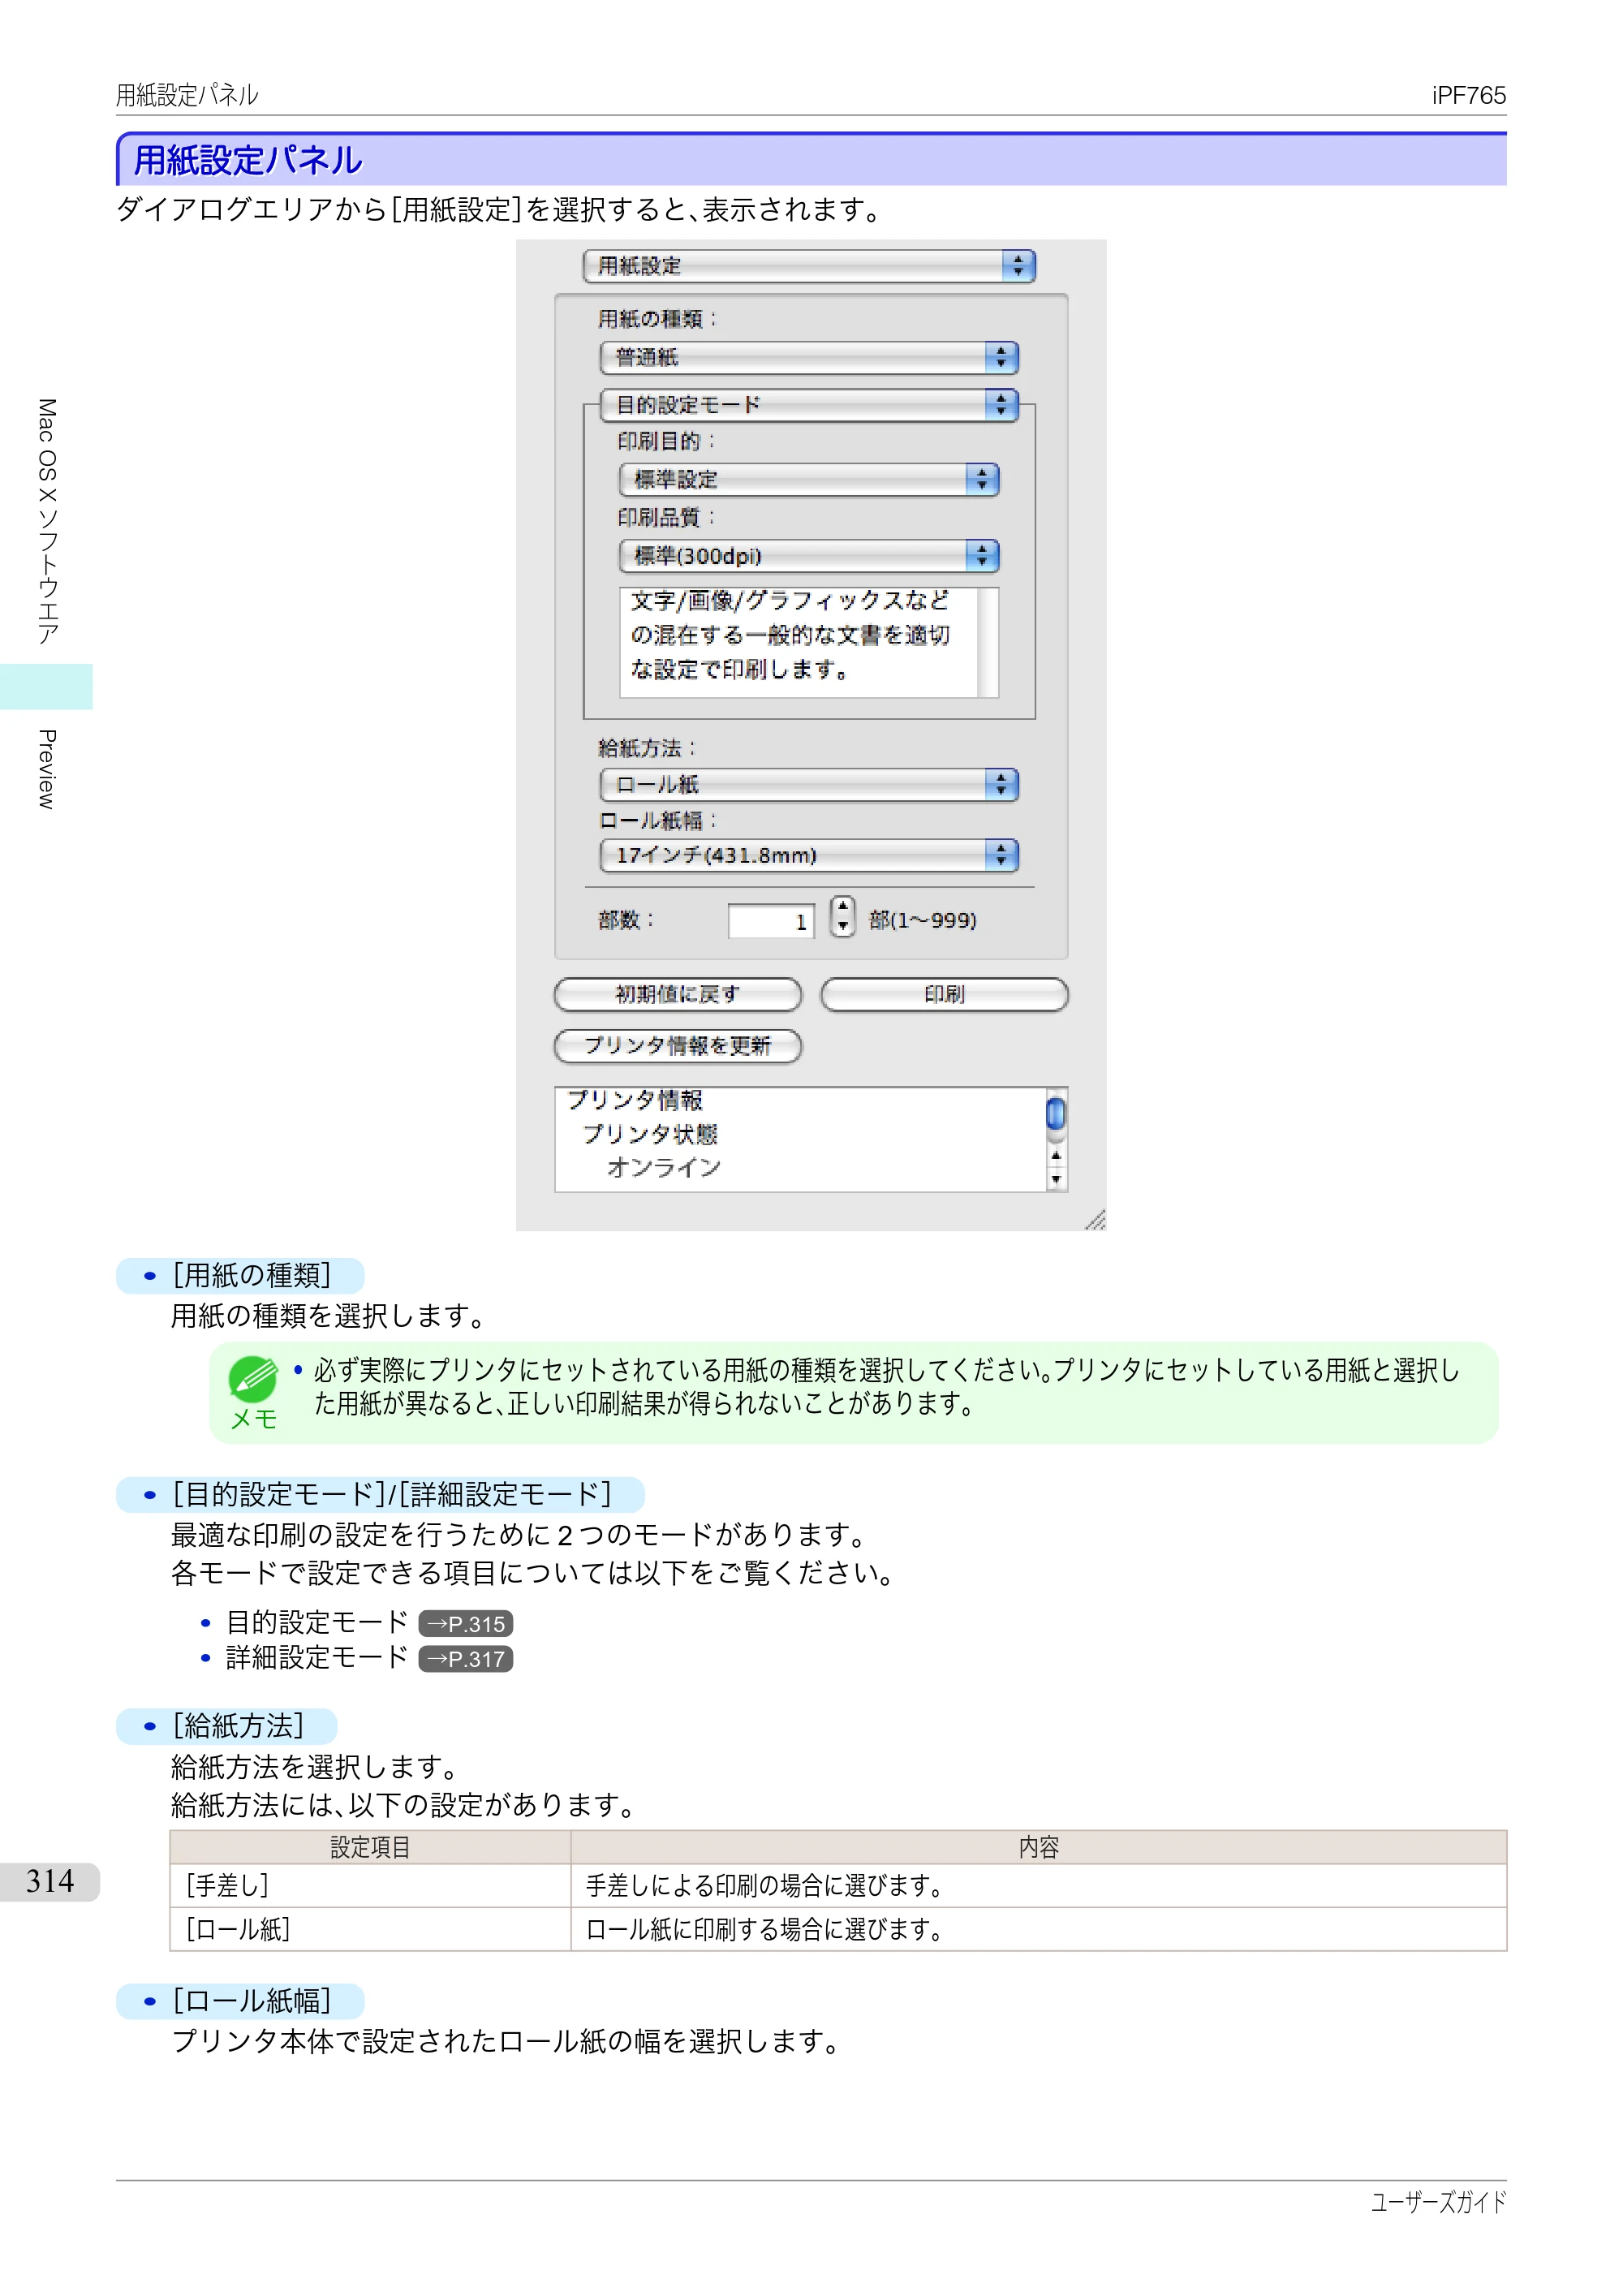Image resolution: width=1623 pixels, height=2296 pixels.
Task: Click the プリンタ情報を更新 button
Action: click(x=678, y=1046)
